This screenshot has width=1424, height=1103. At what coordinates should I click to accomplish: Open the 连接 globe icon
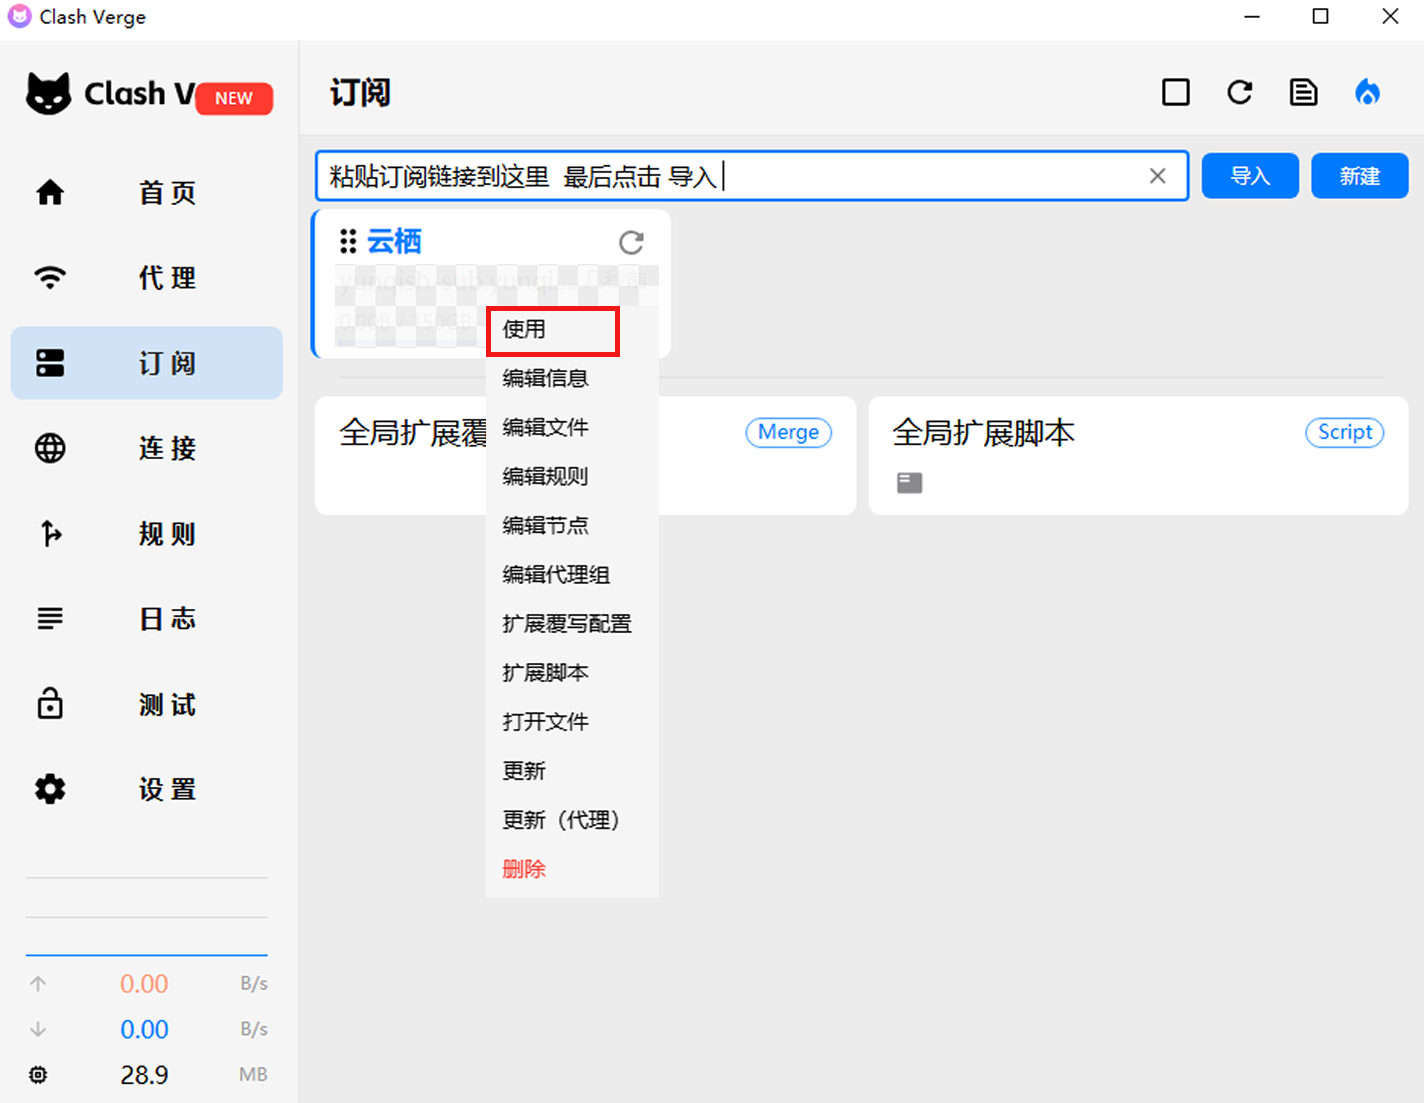point(50,448)
